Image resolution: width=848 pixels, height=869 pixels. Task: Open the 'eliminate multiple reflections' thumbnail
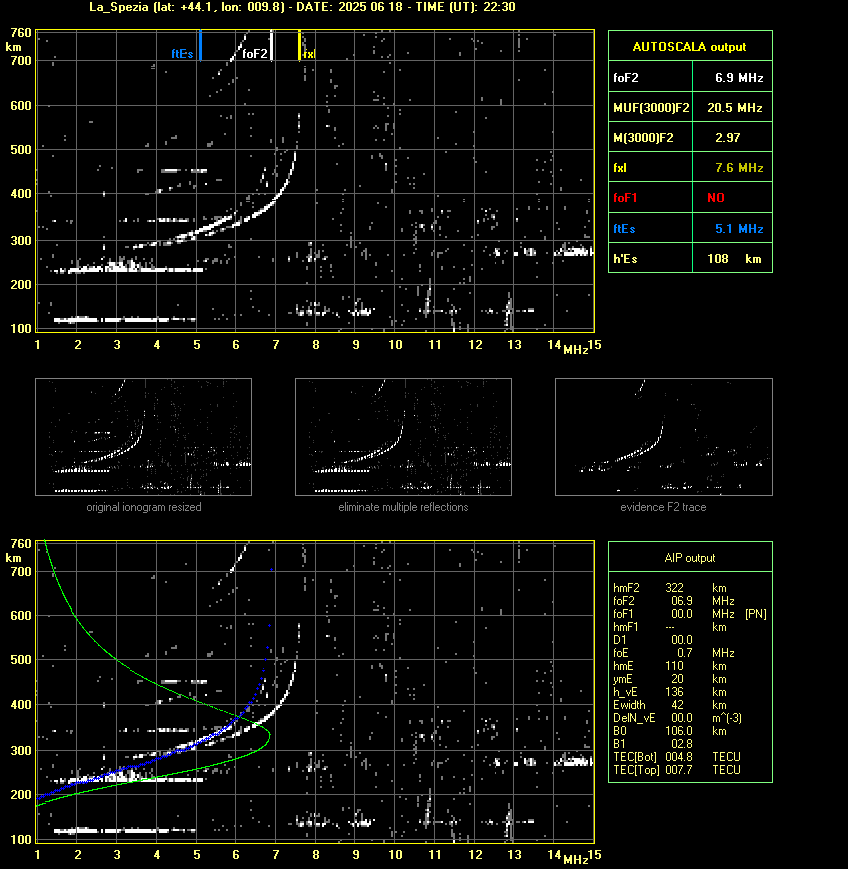[x=403, y=437]
